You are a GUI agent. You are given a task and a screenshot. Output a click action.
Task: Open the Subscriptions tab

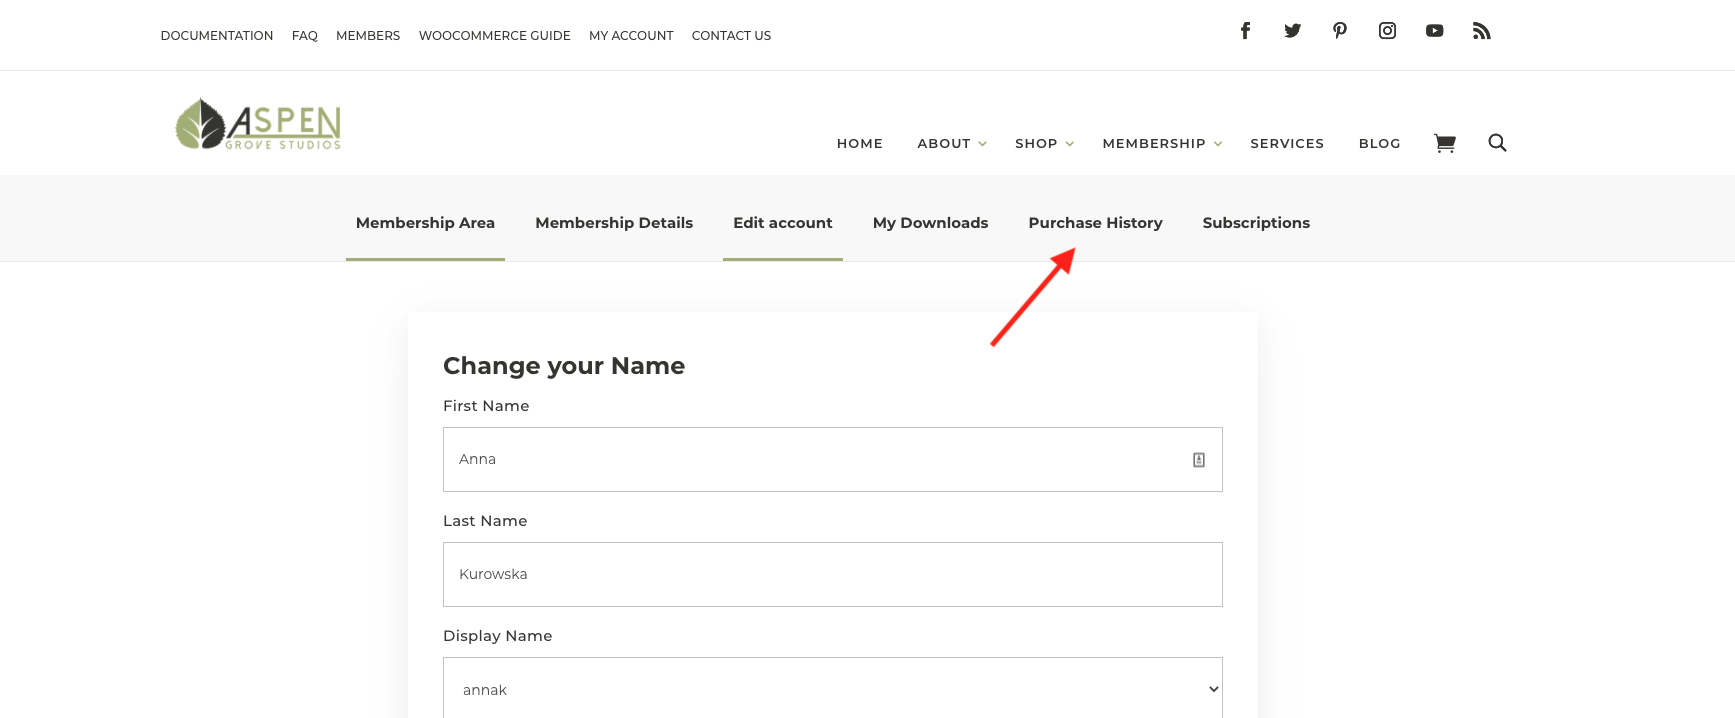point(1256,223)
